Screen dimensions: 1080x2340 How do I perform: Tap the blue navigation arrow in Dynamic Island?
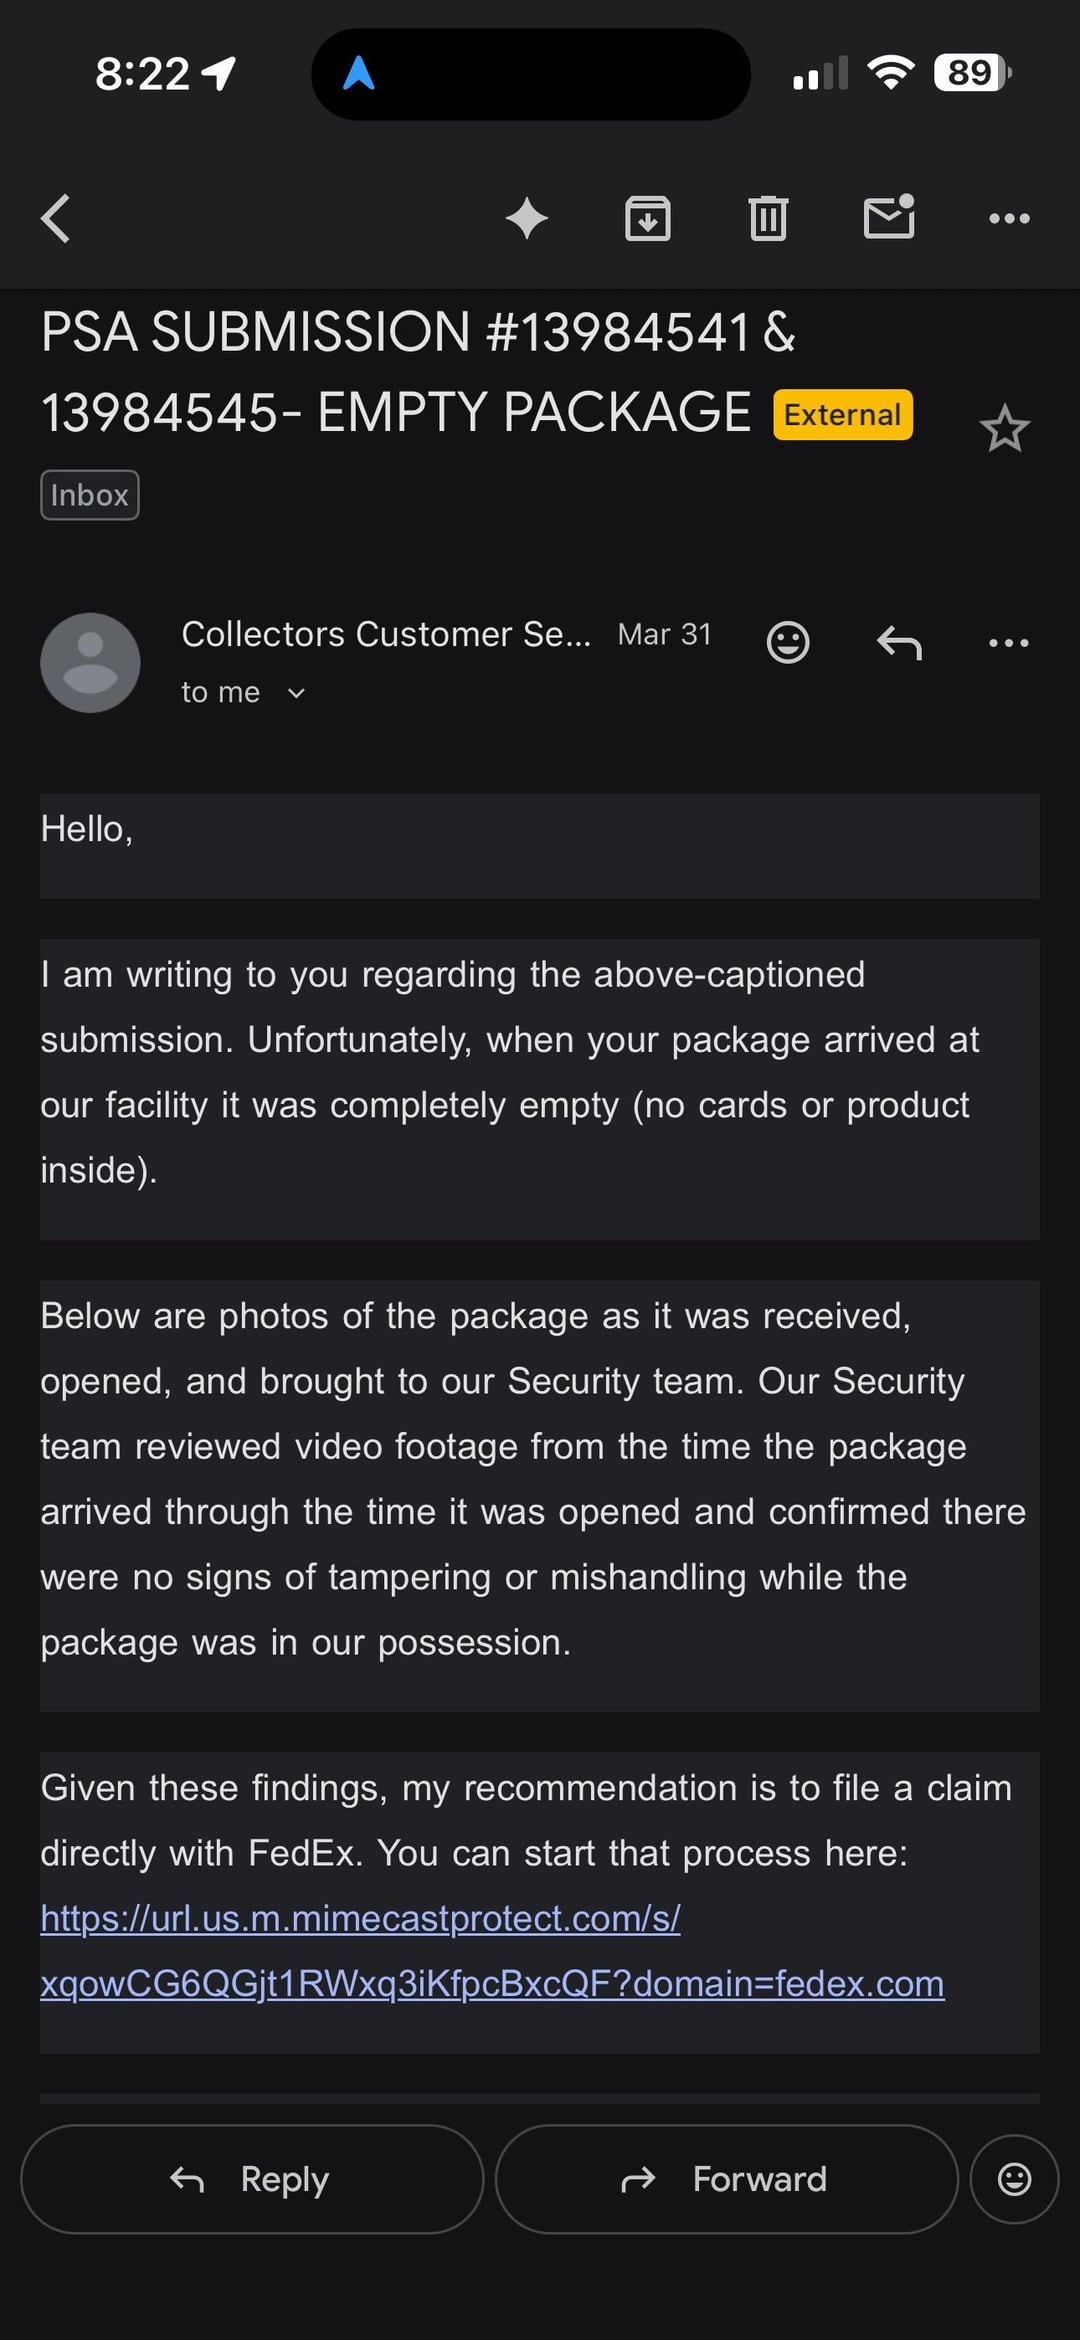(359, 73)
